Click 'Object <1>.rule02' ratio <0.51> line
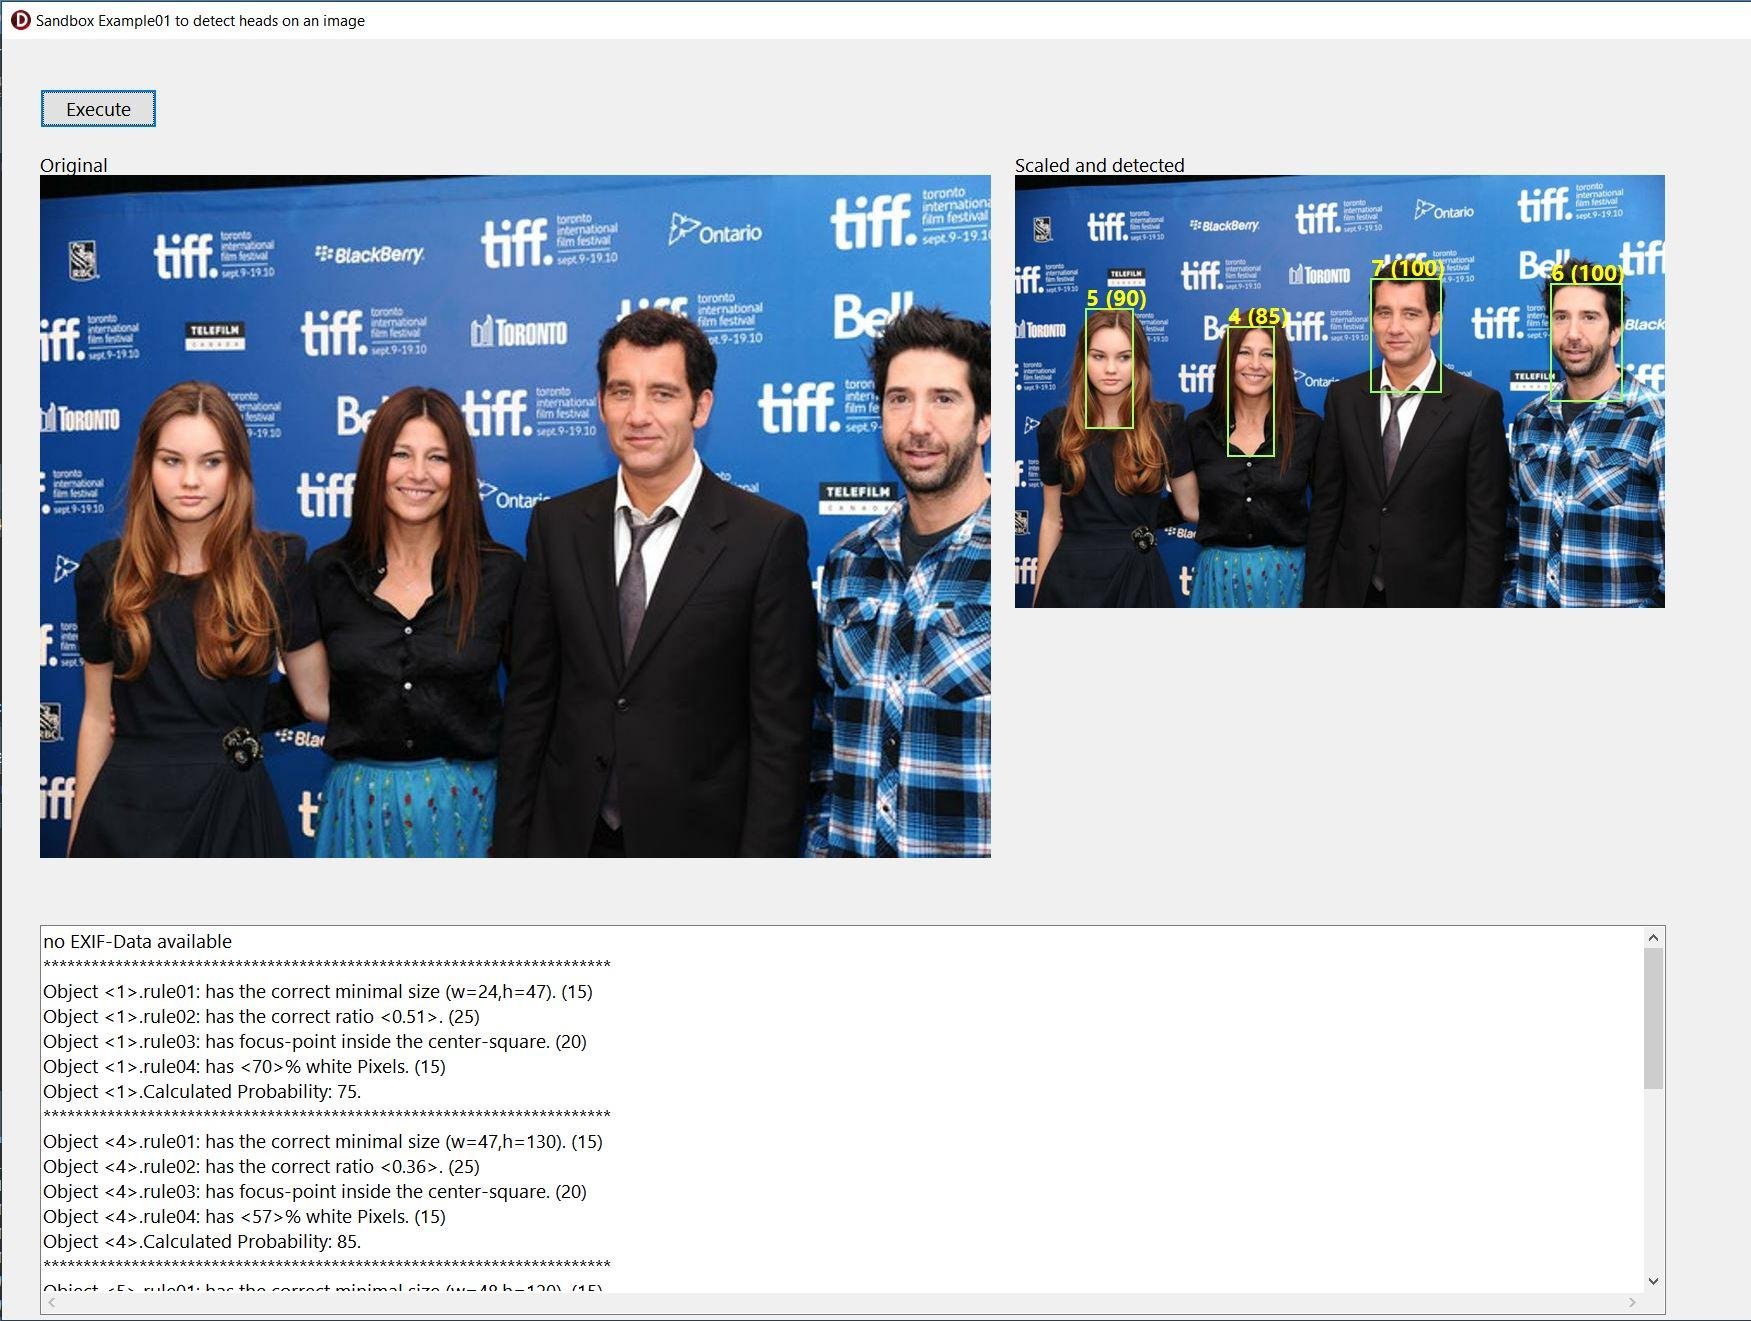Image resolution: width=1751 pixels, height=1321 pixels. 261,1016
